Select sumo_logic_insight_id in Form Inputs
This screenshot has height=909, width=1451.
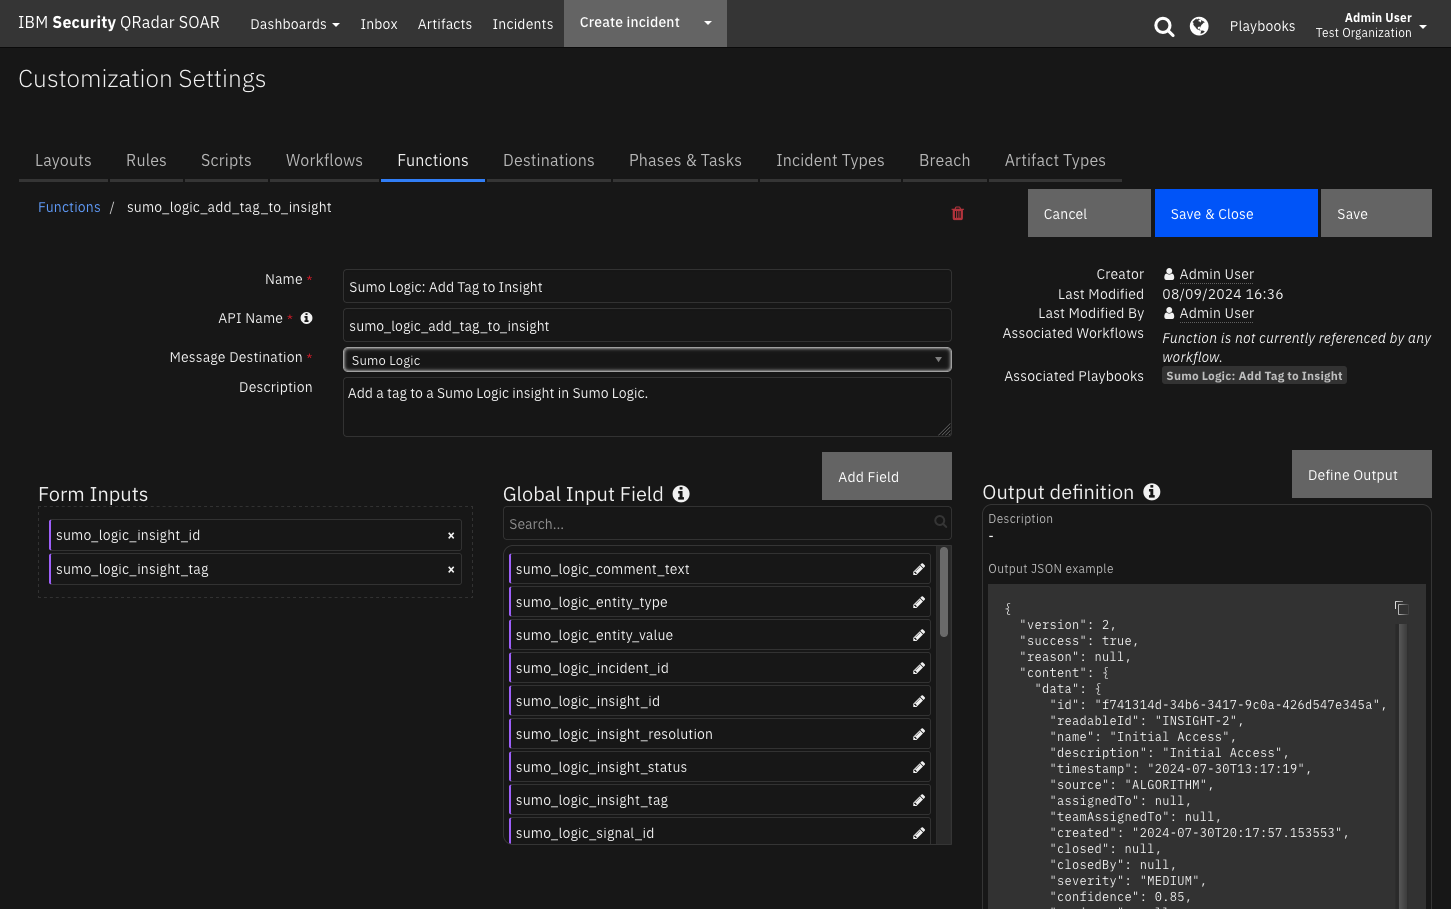[255, 535]
